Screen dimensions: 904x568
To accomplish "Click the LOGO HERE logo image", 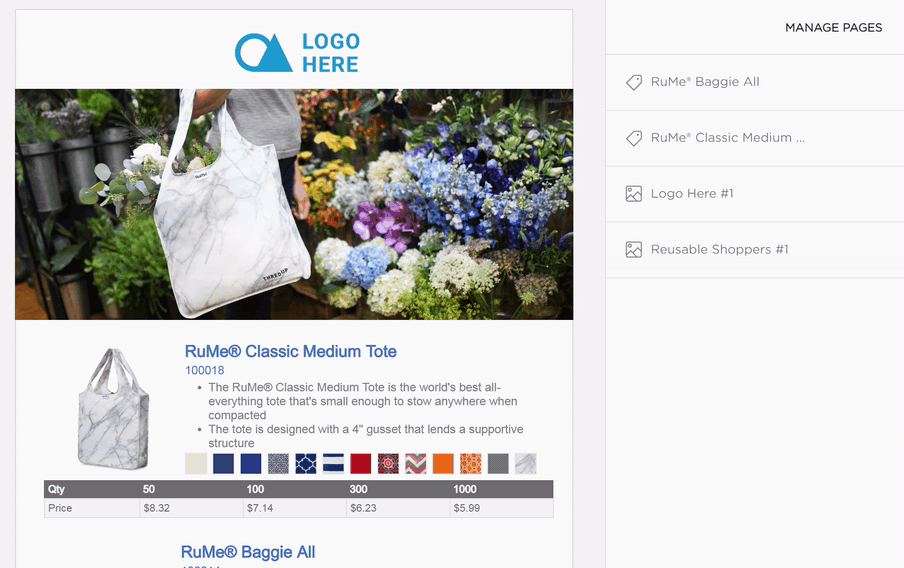I will pos(297,52).
